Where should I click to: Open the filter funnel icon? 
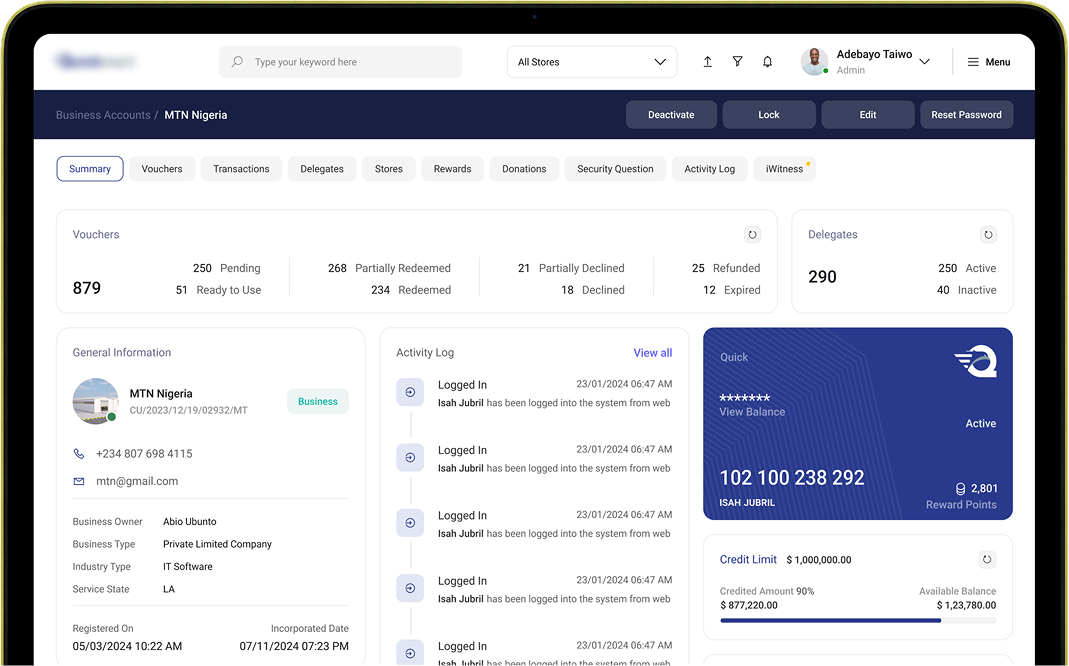coord(738,62)
